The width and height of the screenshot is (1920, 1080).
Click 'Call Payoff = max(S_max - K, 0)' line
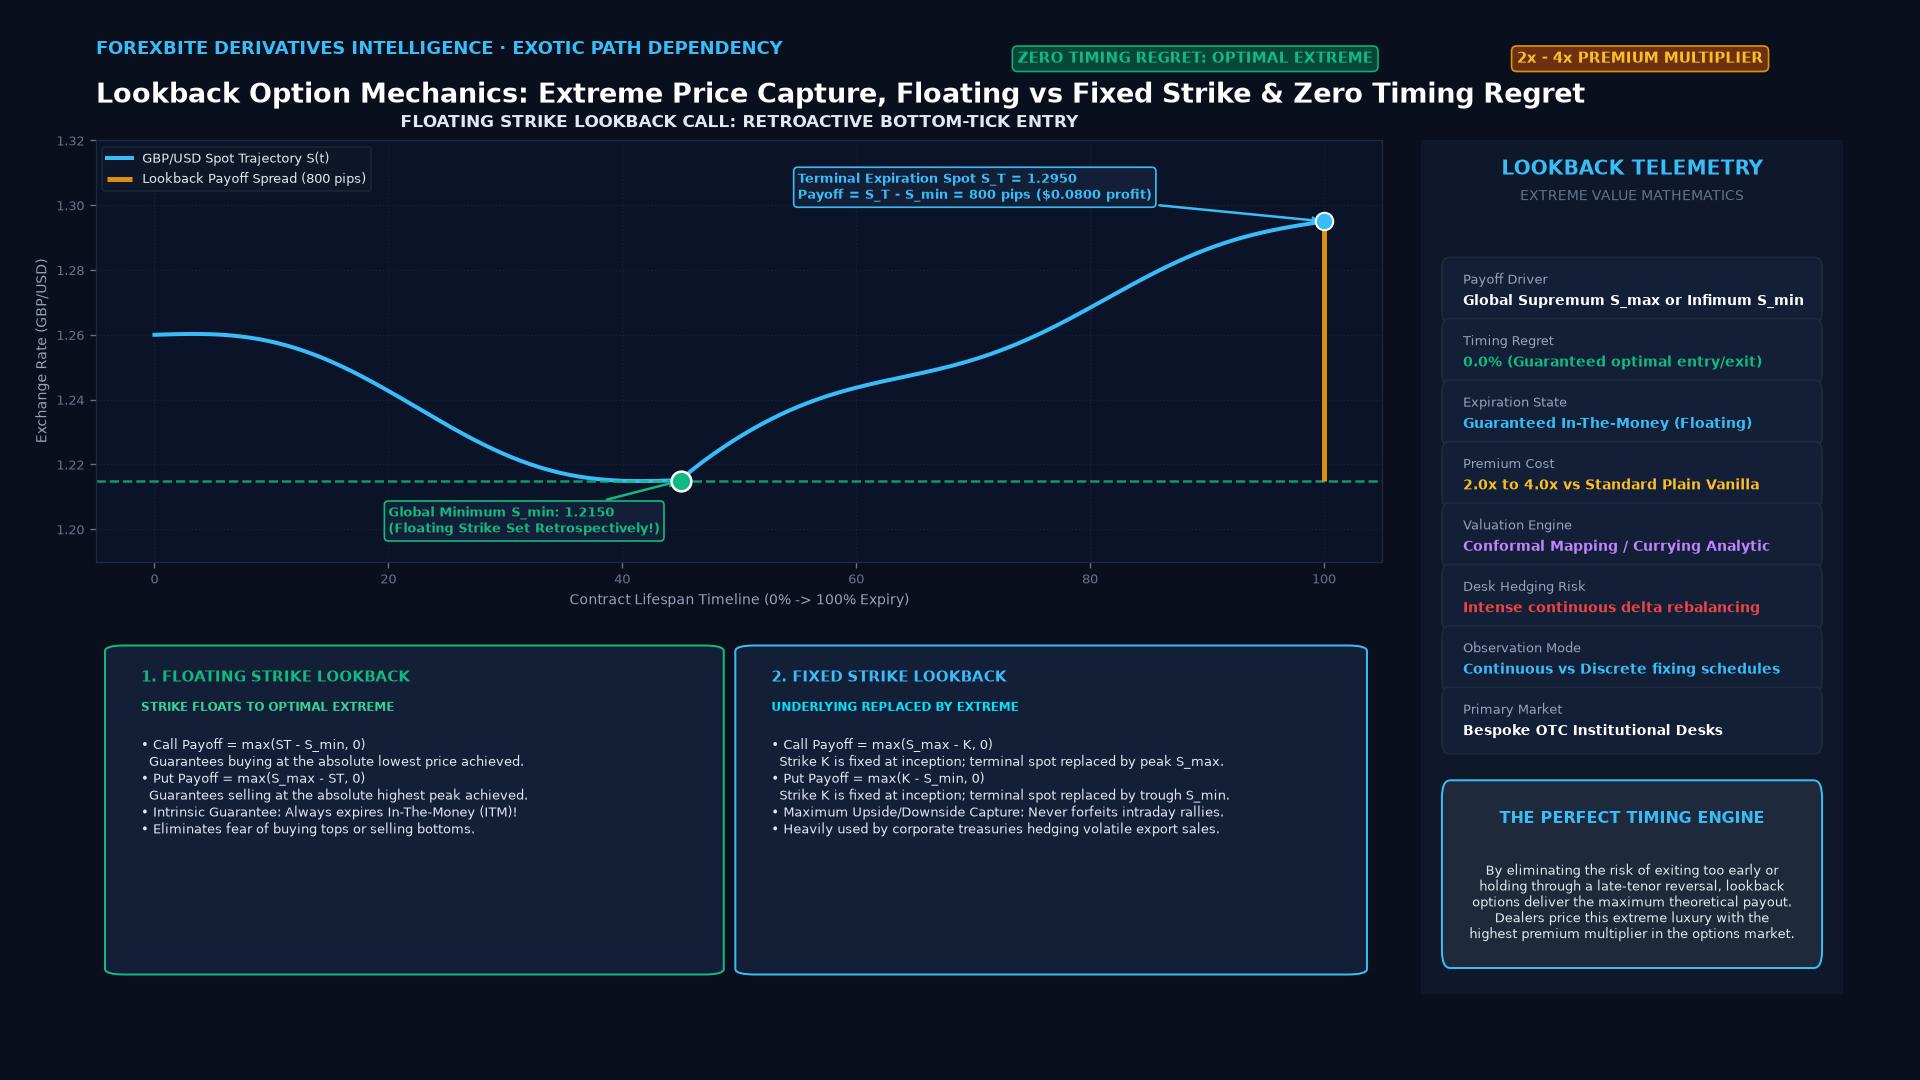click(x=882, y=745)
